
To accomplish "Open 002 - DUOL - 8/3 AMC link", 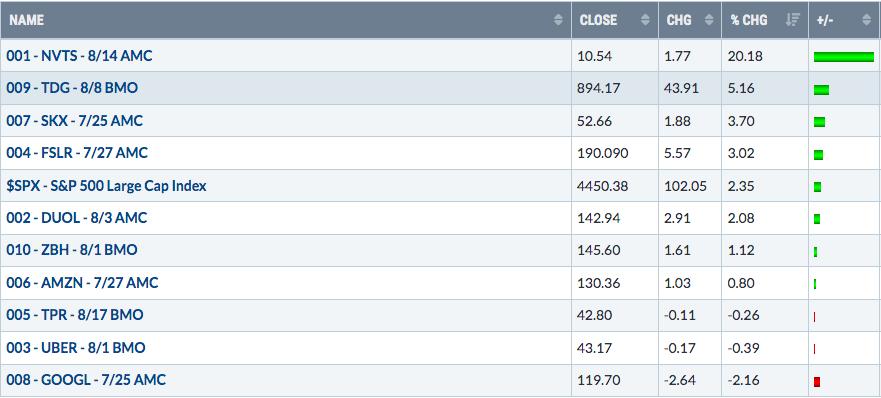I will click(x=77, y=218).
